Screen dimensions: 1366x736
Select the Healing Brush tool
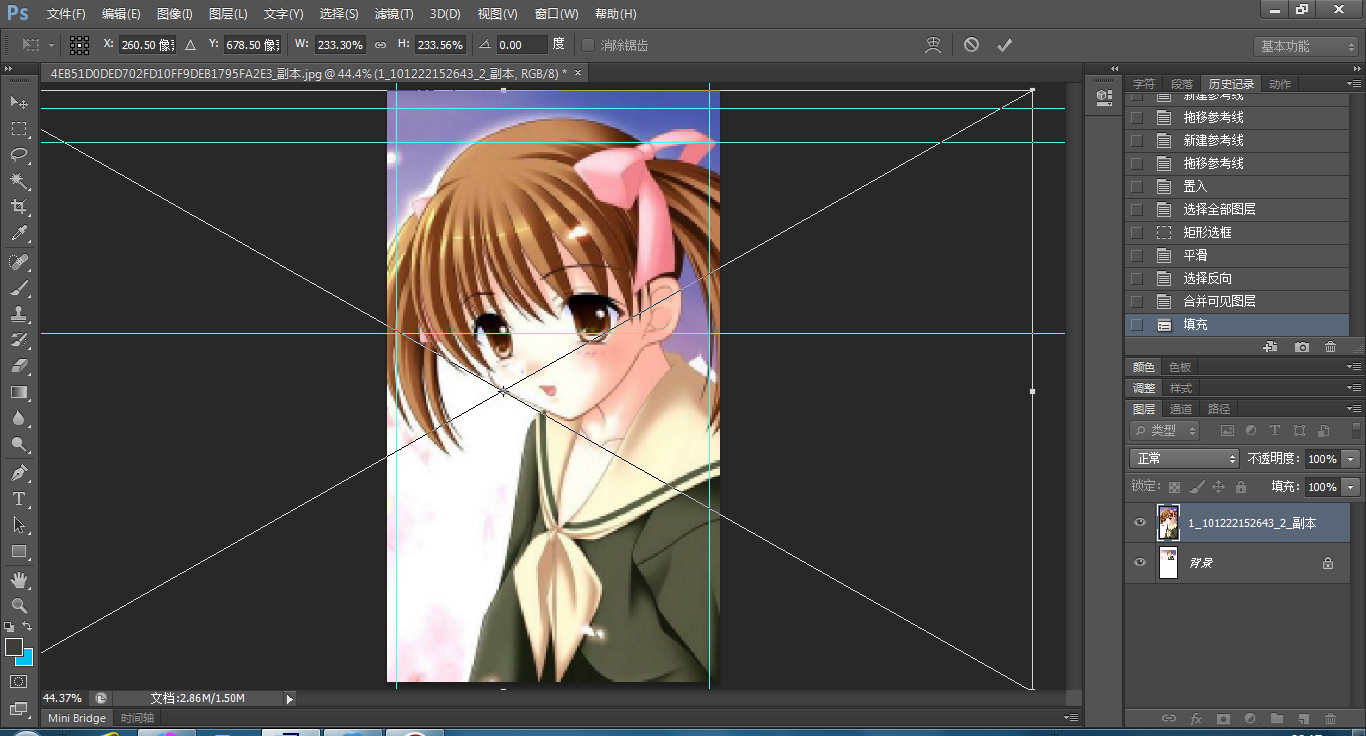19,262
